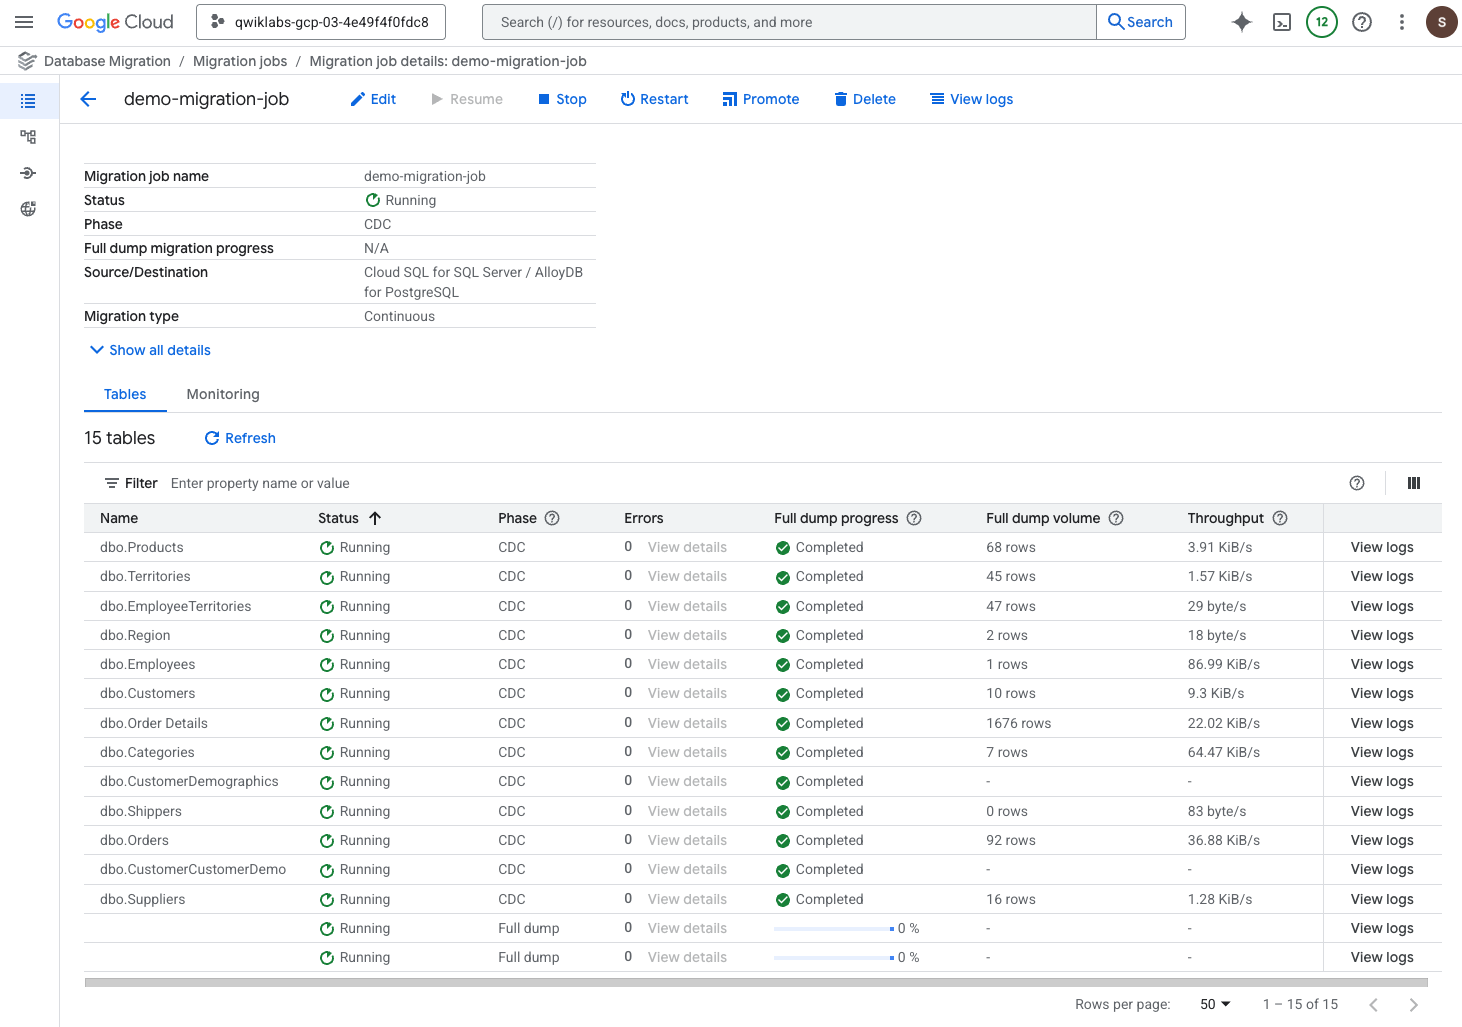Select dbo.Customers table name
This screenshot has width=1462, height=1027.
point(147,693)
